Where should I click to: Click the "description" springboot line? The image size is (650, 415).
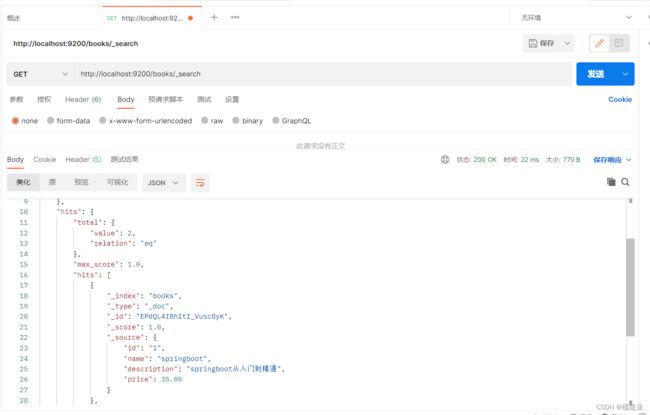(204, 369)
